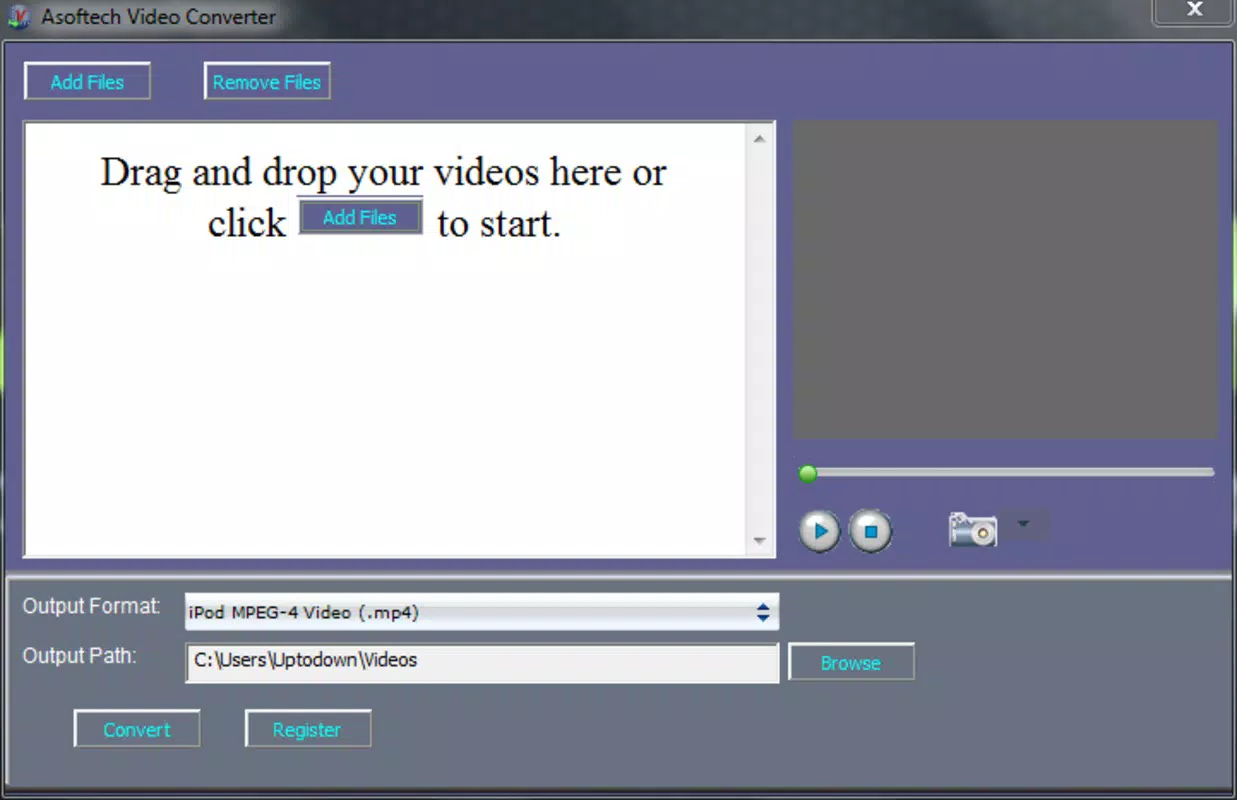
Task: Click the green playback seek slider handle
Action: 808,473
